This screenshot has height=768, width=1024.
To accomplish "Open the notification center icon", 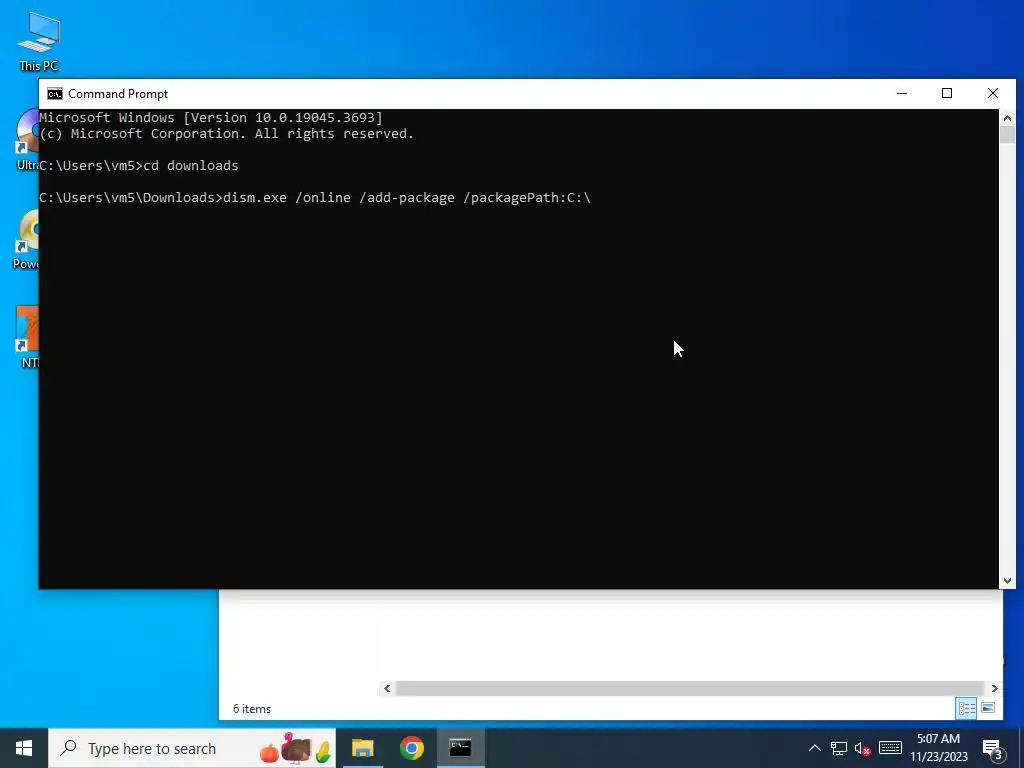I will coord(992,749).
